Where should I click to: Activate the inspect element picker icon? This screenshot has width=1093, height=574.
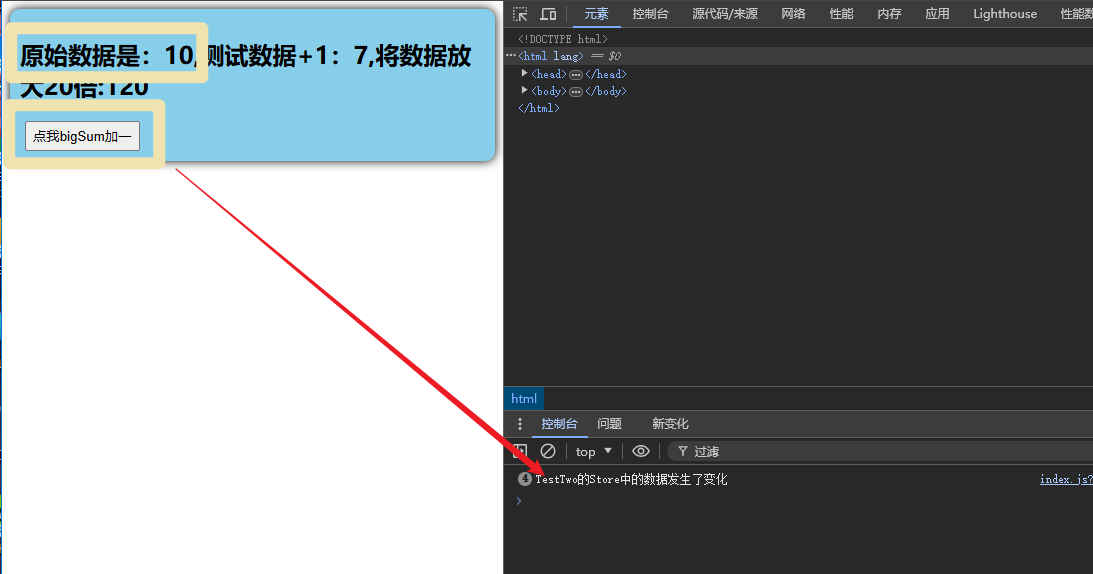click(x=520, y=14)
